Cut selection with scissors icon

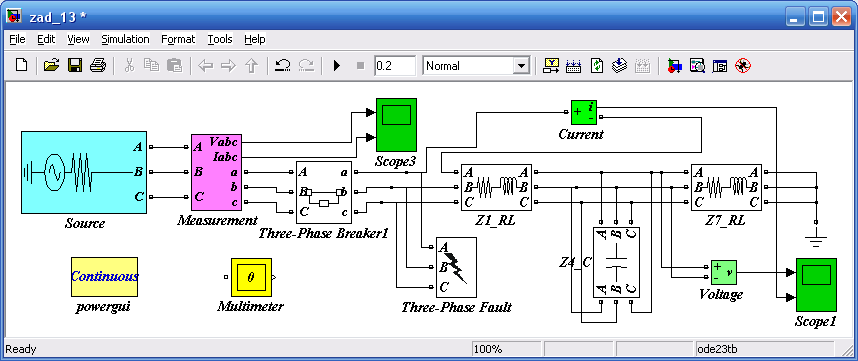pyautogui.click(x=129, y=66)
